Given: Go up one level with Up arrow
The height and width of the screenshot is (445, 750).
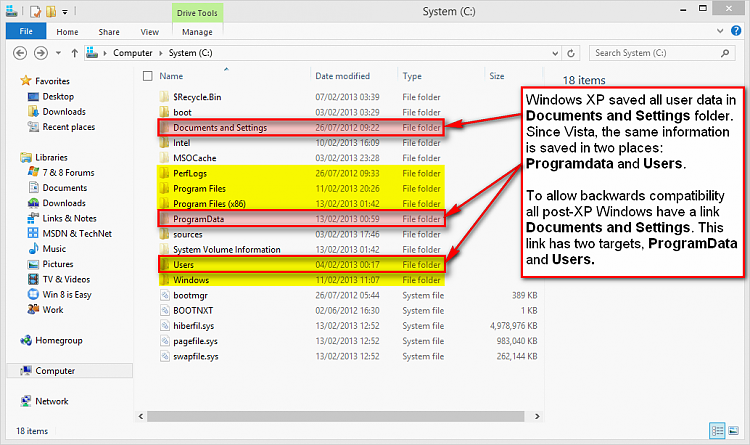Looking at the screenshot, I should pos(74,53).
